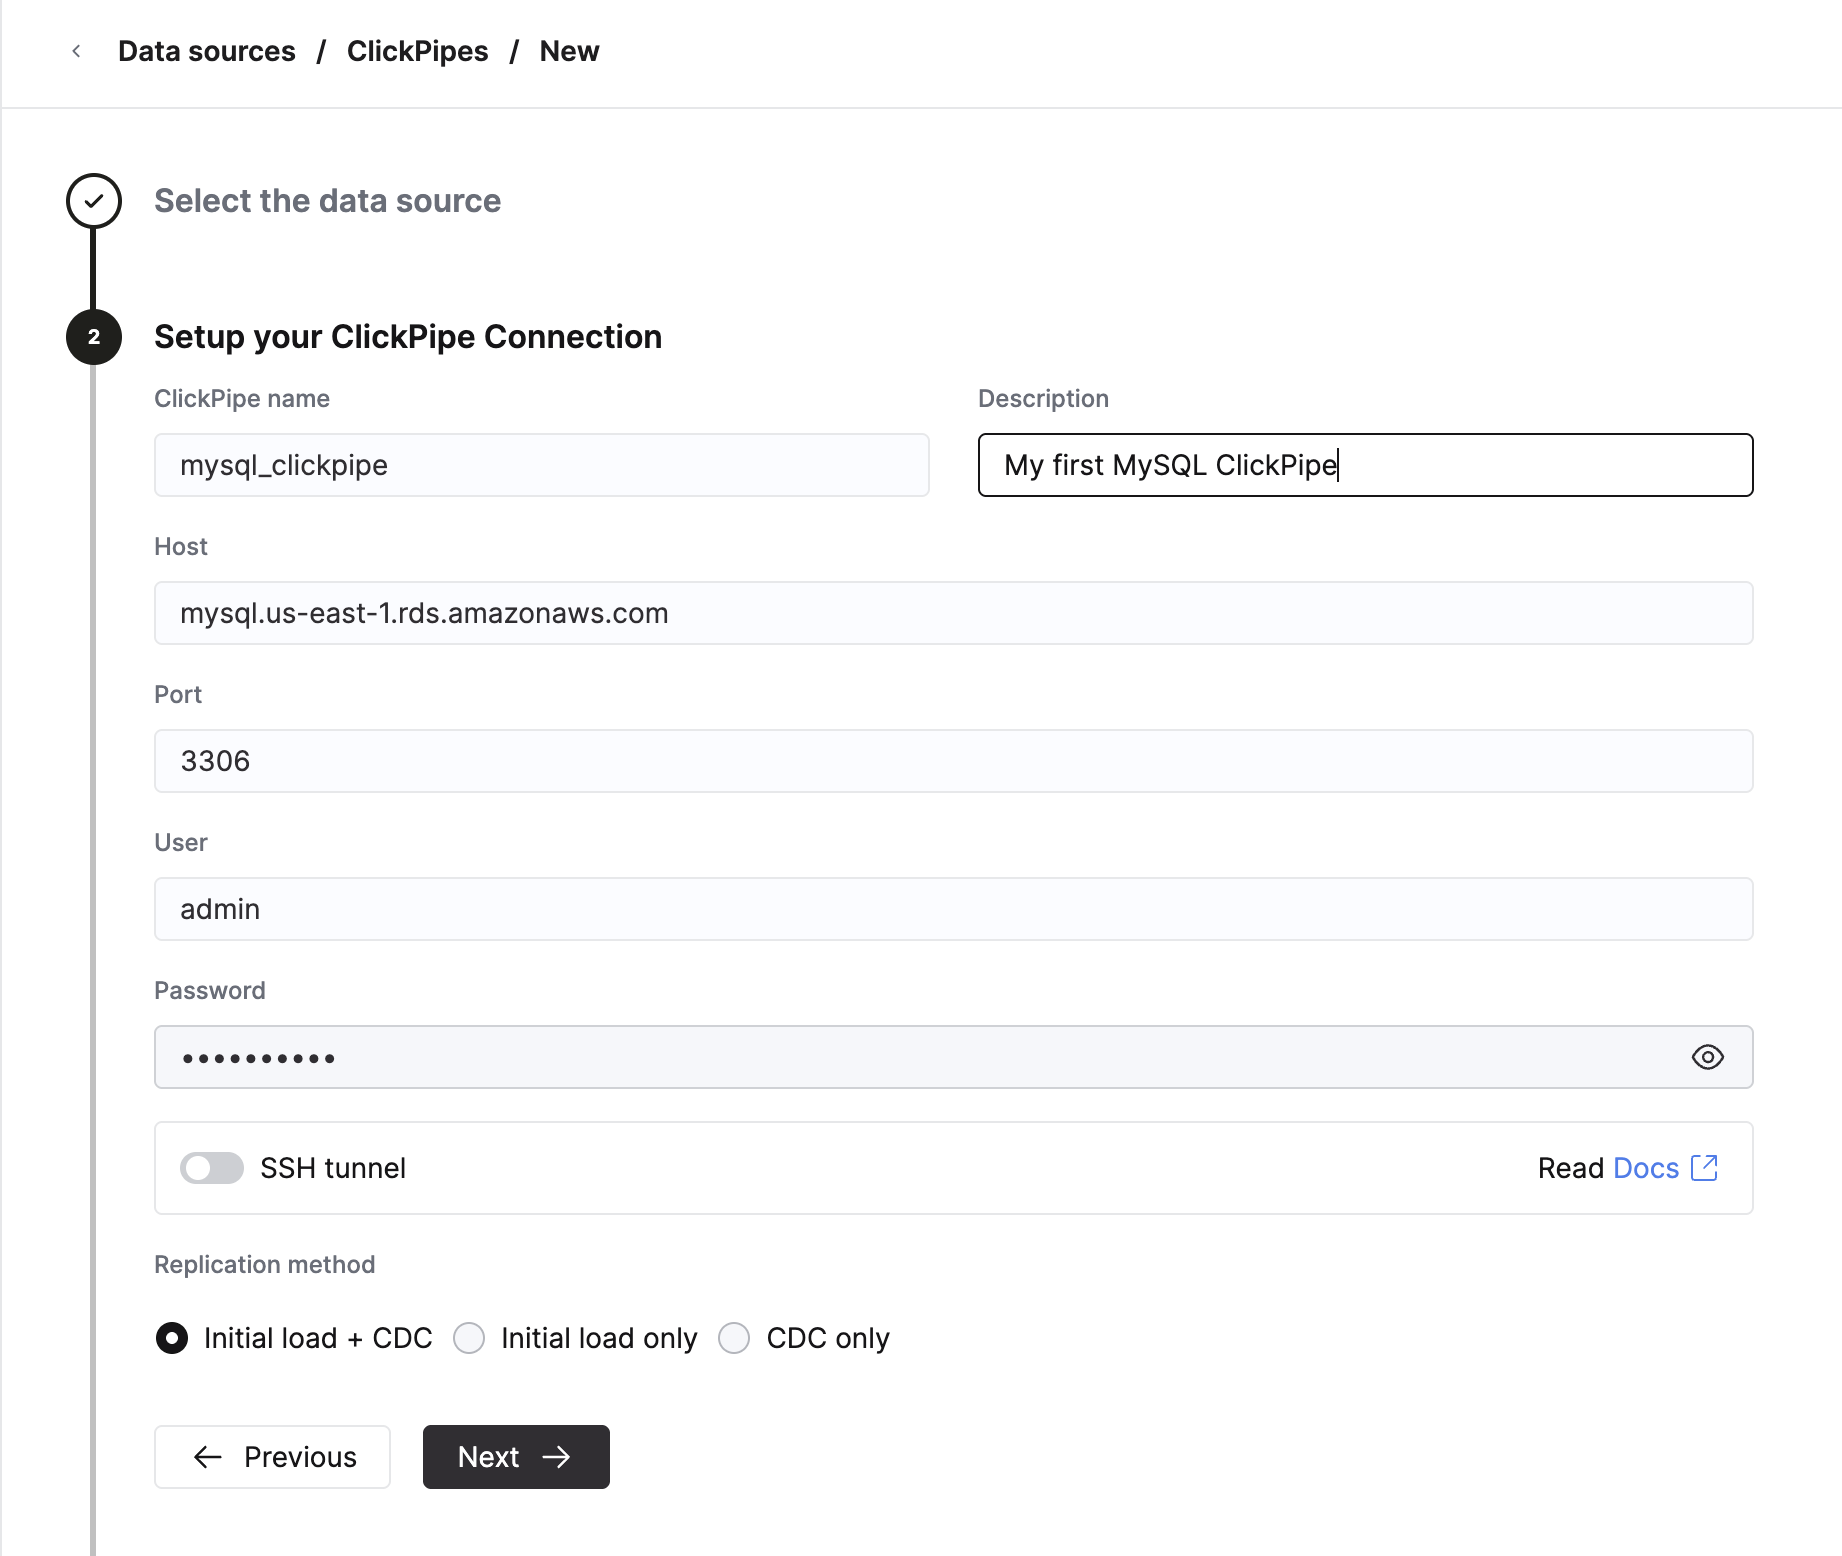
Task: Expand Select the data source step
Action: [327, 201]
